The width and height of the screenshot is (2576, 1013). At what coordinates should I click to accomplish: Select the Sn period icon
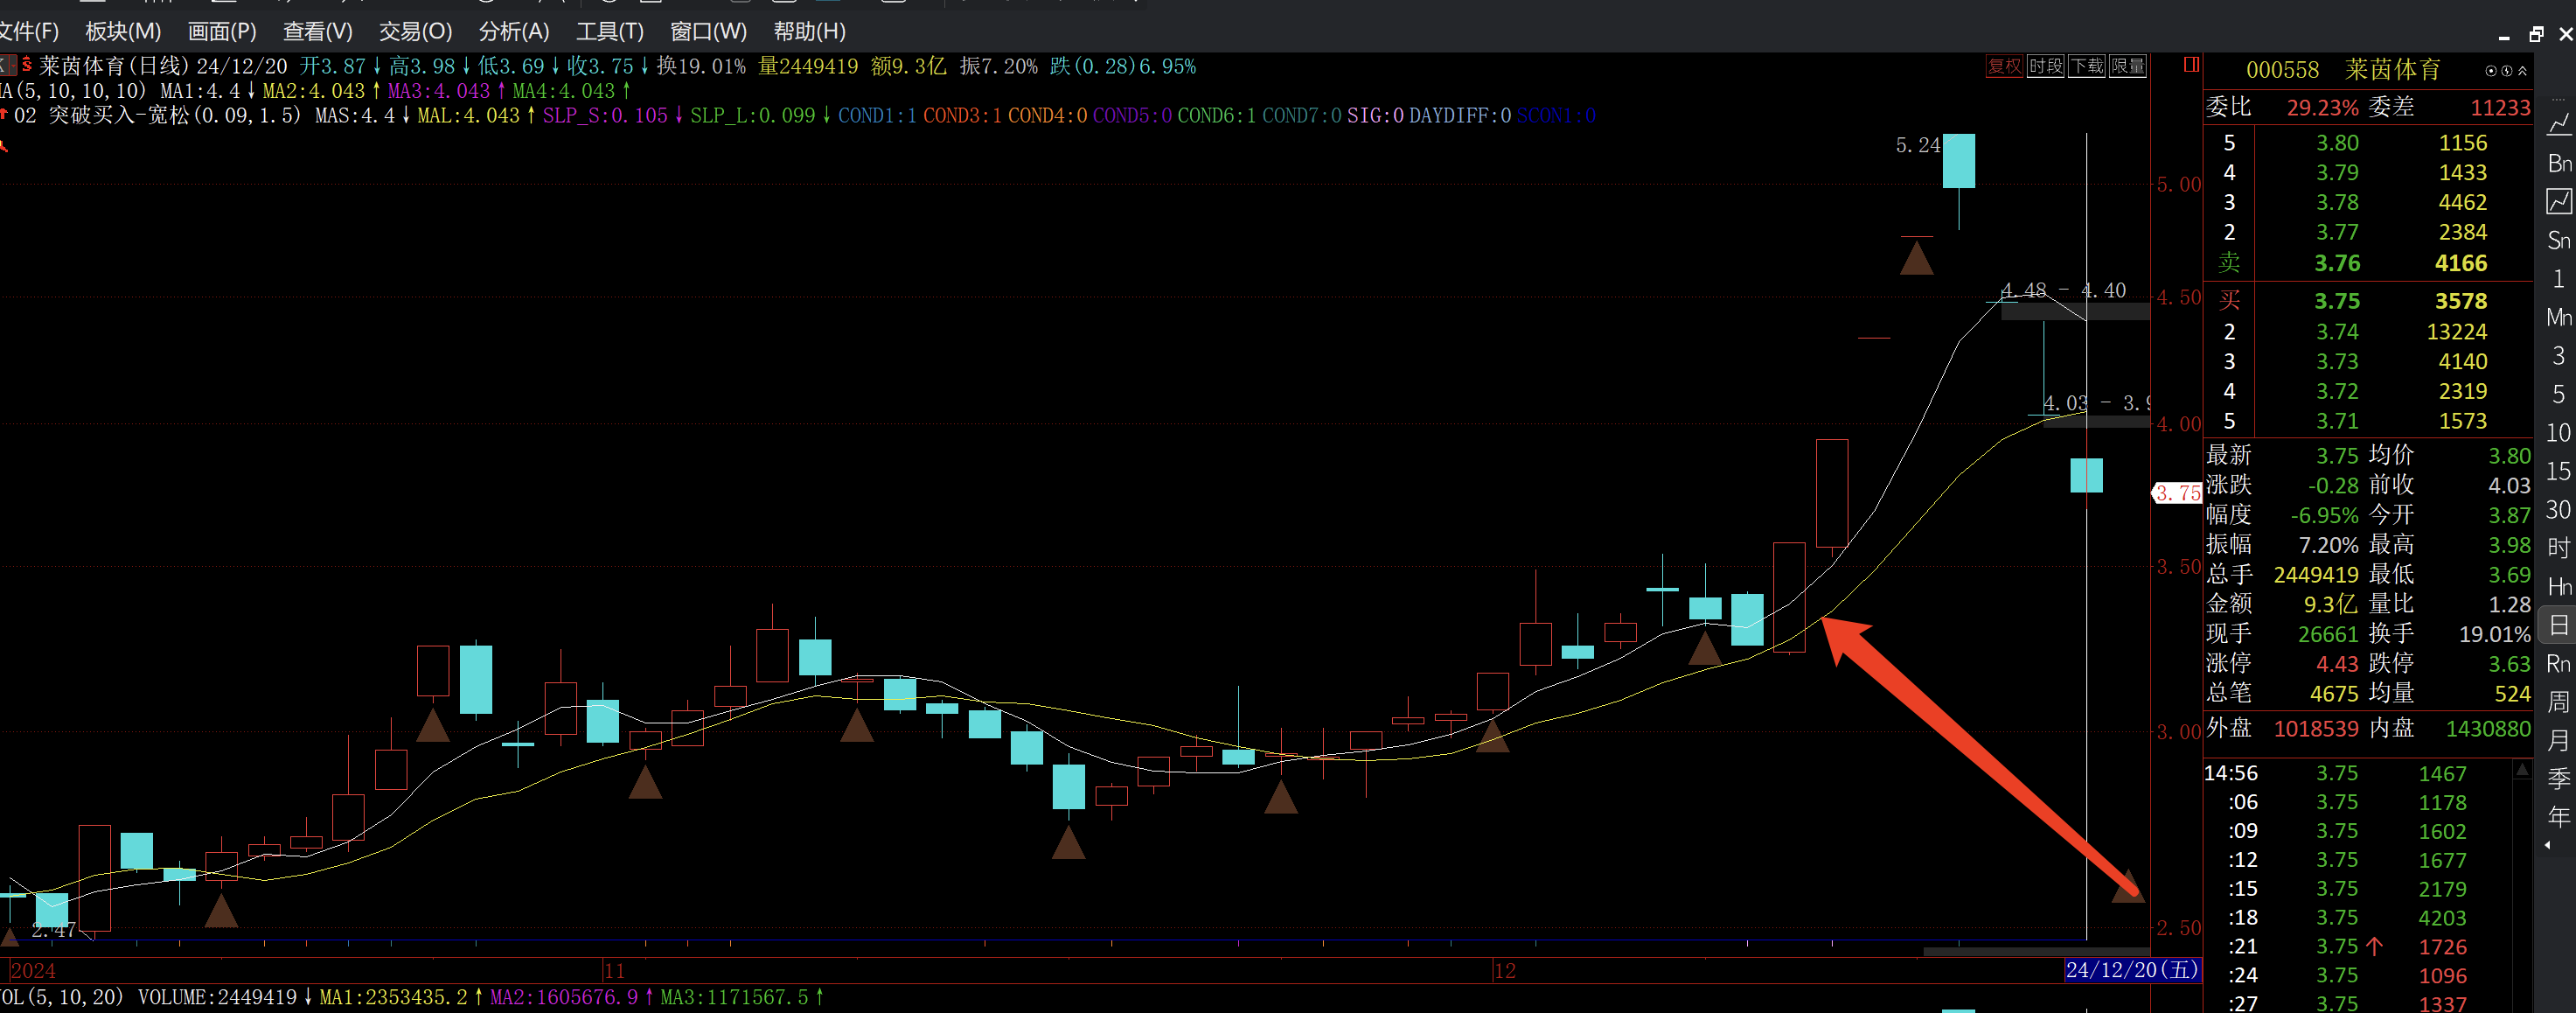(2559, 240)
